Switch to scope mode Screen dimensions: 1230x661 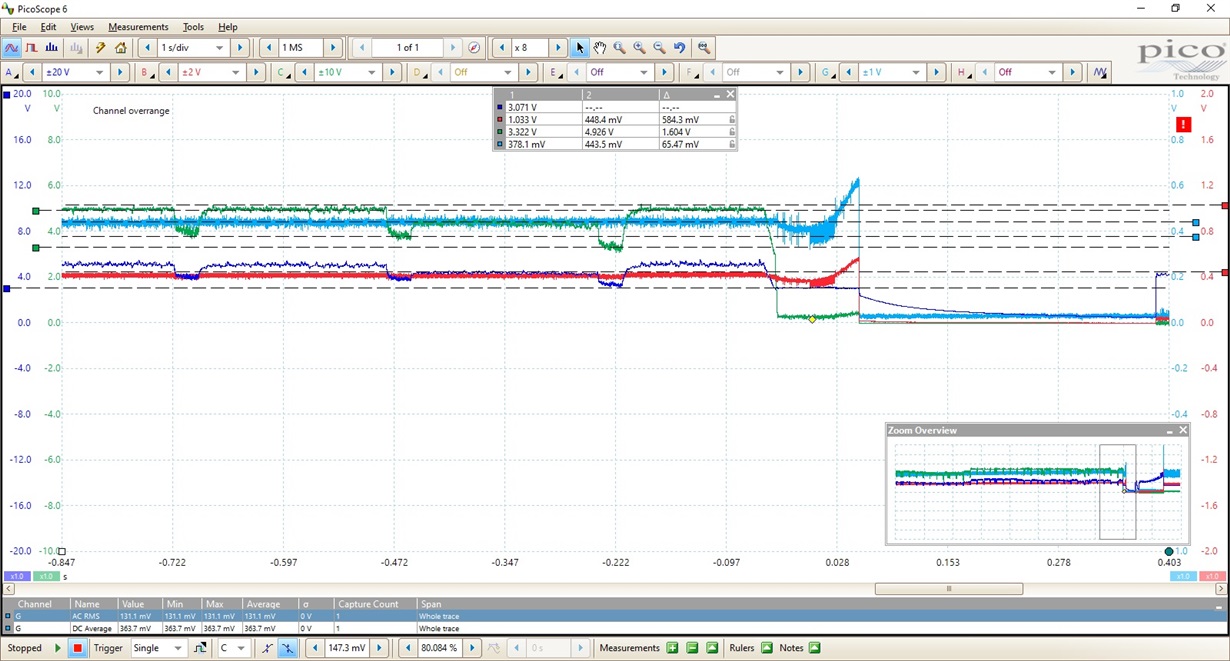click(x=12, y=47)
